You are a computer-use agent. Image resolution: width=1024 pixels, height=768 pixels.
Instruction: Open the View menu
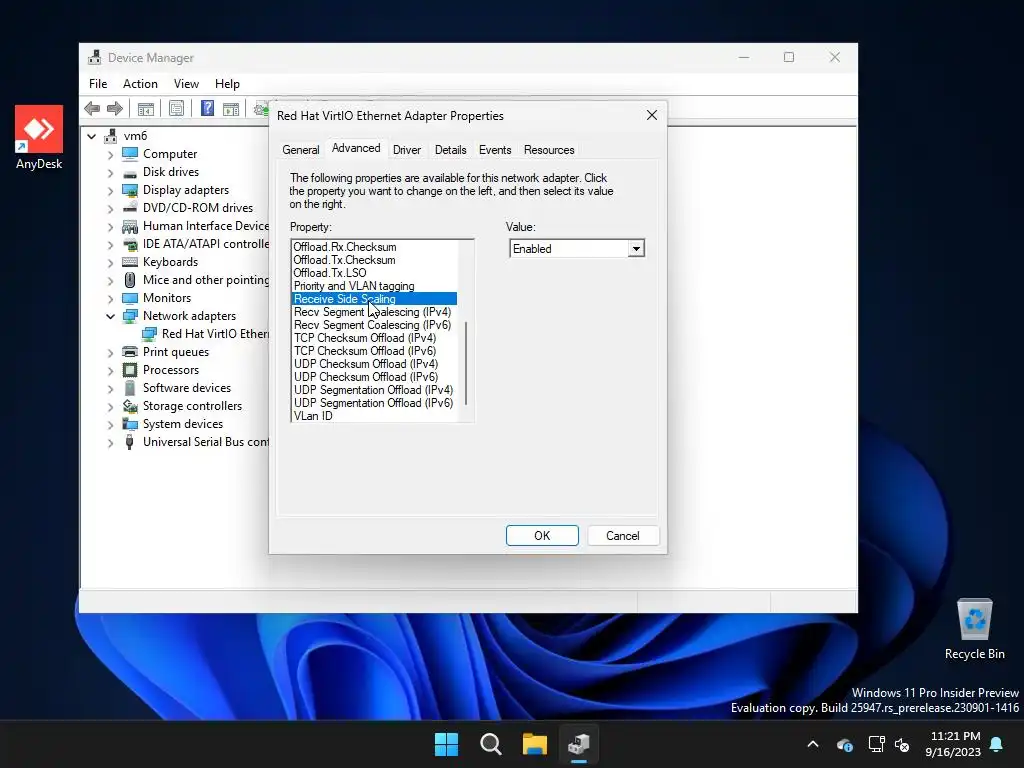point(186,84)
